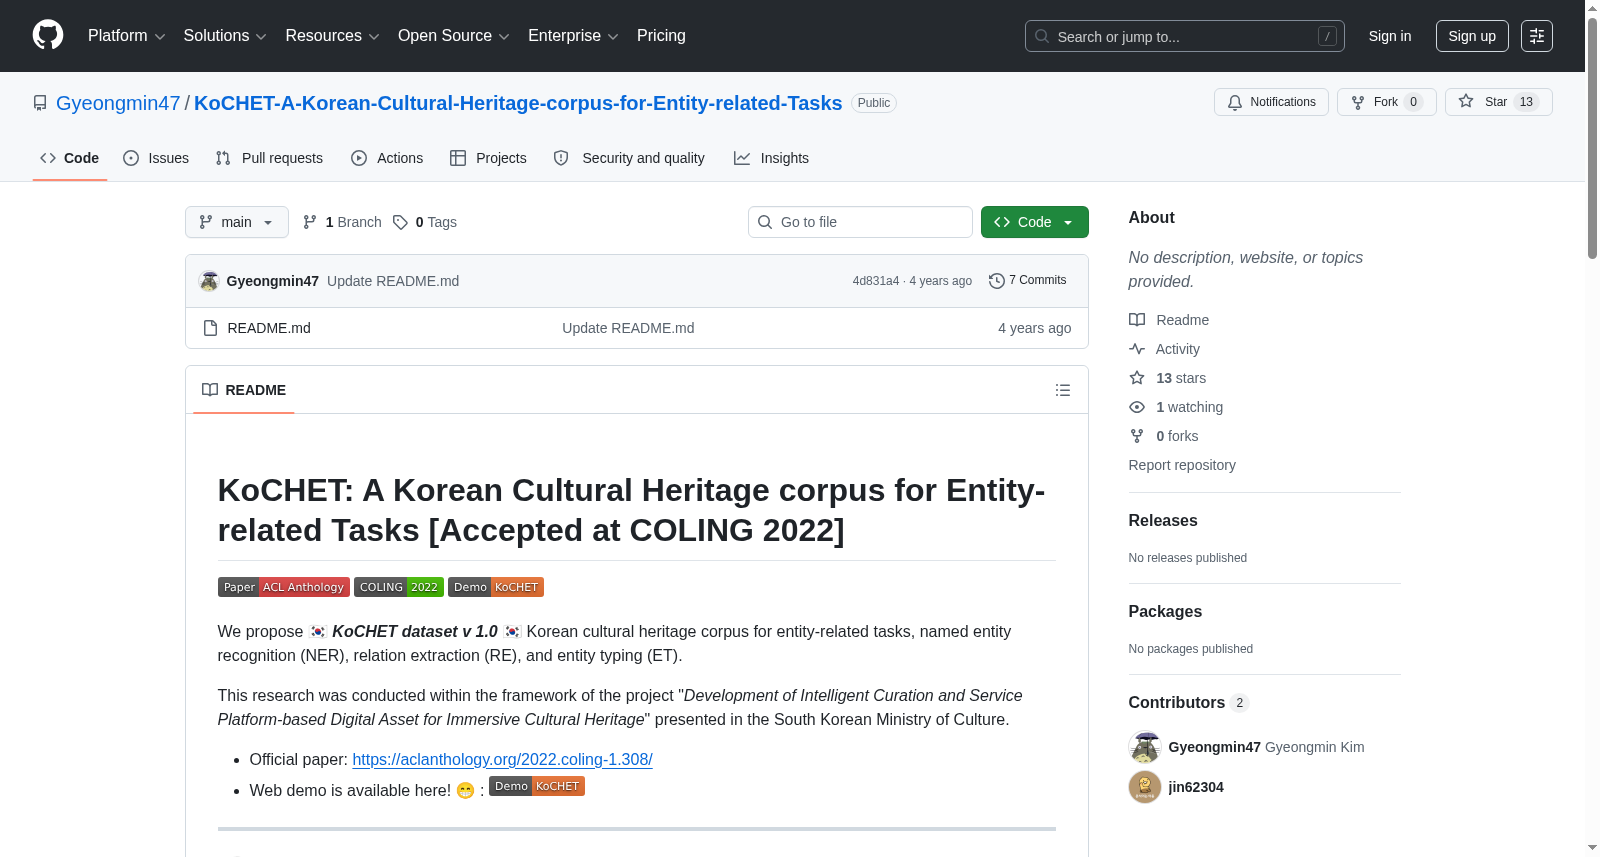Open Gyeongmin47's avatar in the commit row
Image resolution: width=1600 pixels, height=857 pixels.
click(209, 281)
